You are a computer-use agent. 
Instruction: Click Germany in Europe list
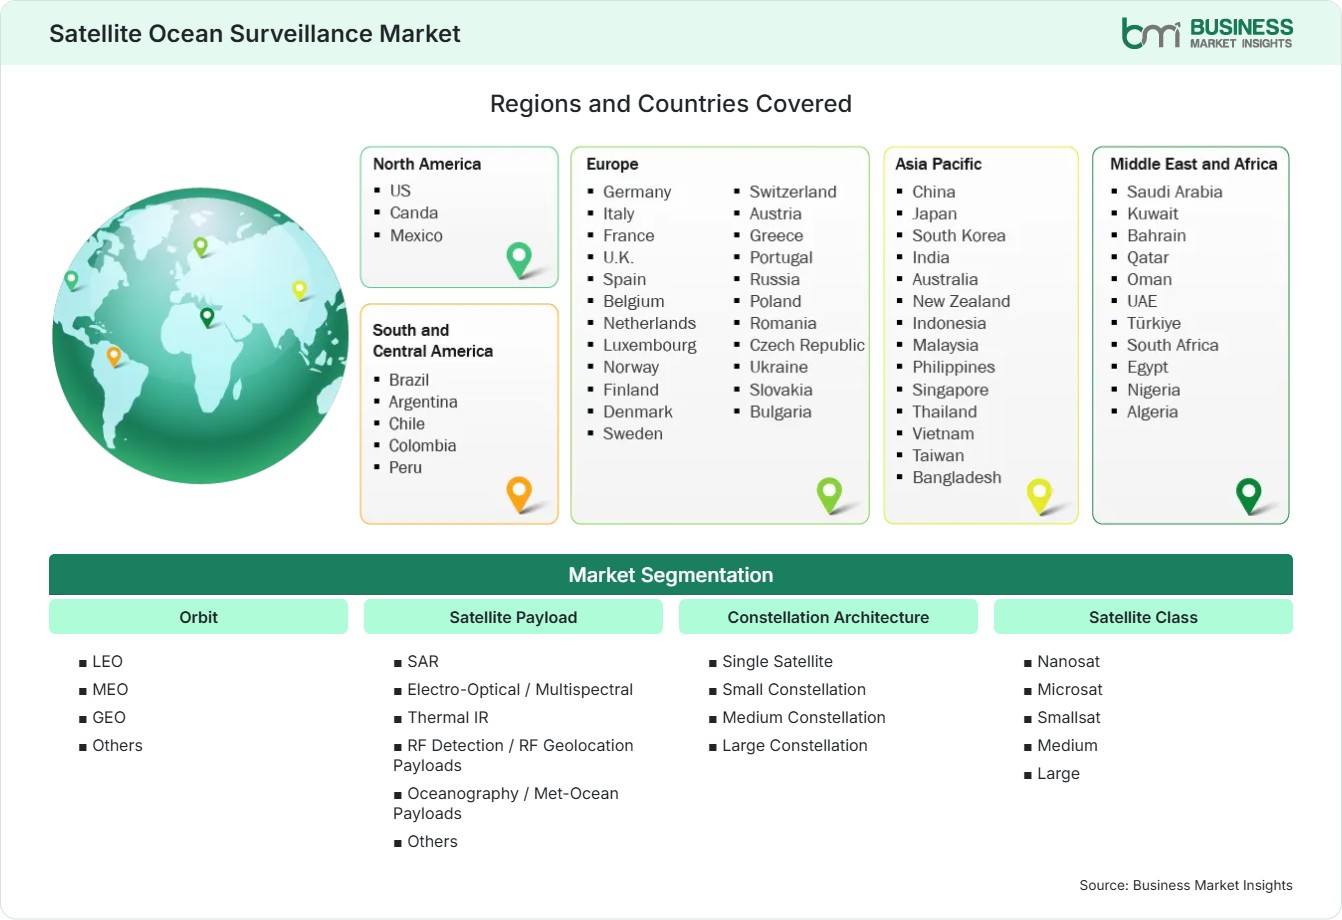click(x=637, y=192)
